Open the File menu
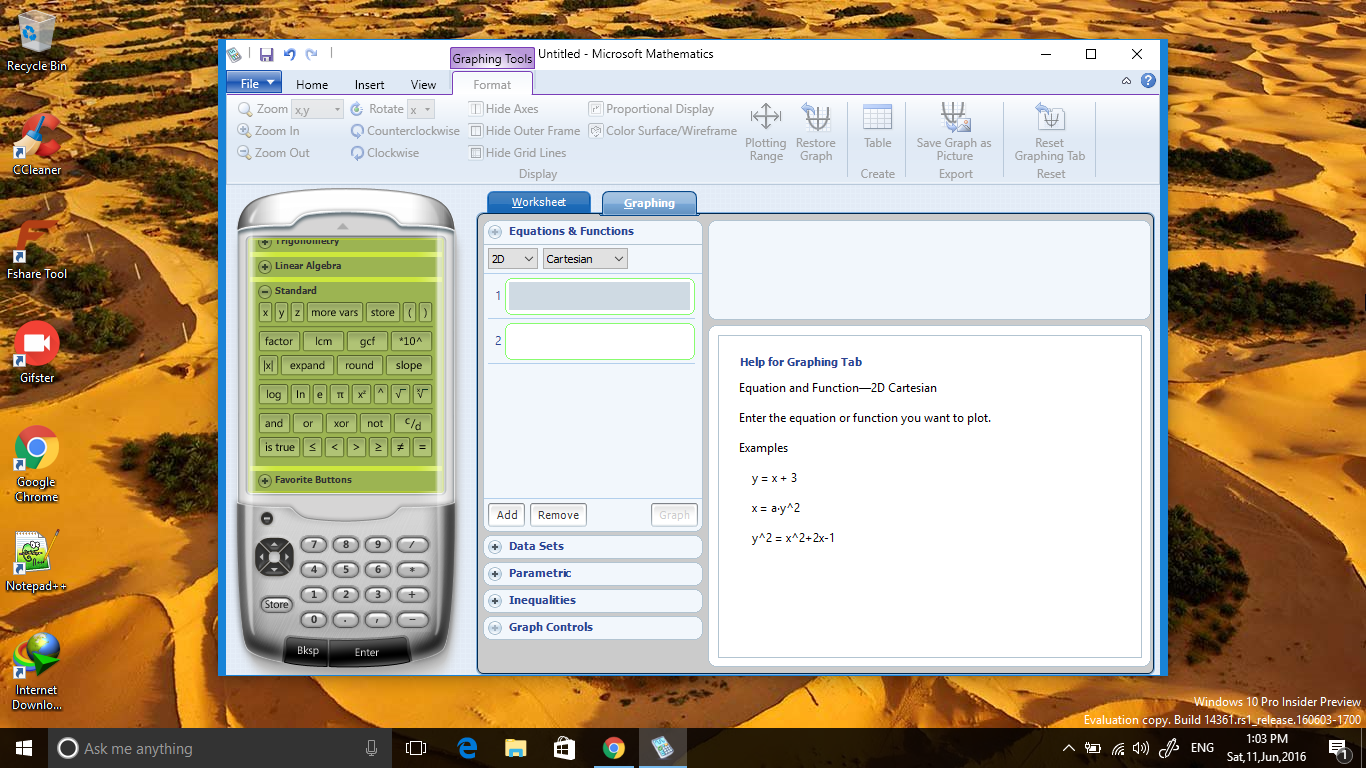Viewport: 1366px width, 768px height. (x=254, y=83)
